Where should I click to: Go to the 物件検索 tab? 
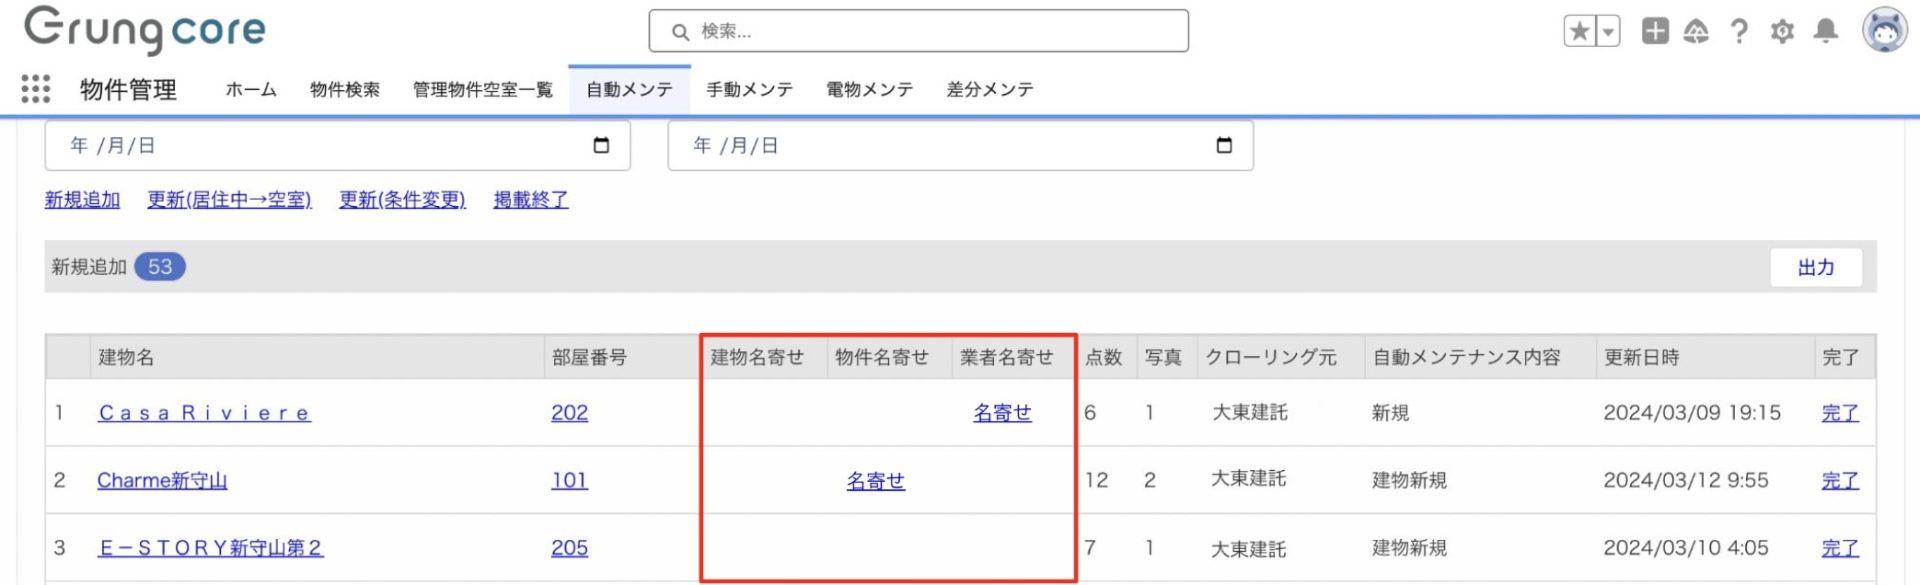pyautogui.click(x=345, y=90)
